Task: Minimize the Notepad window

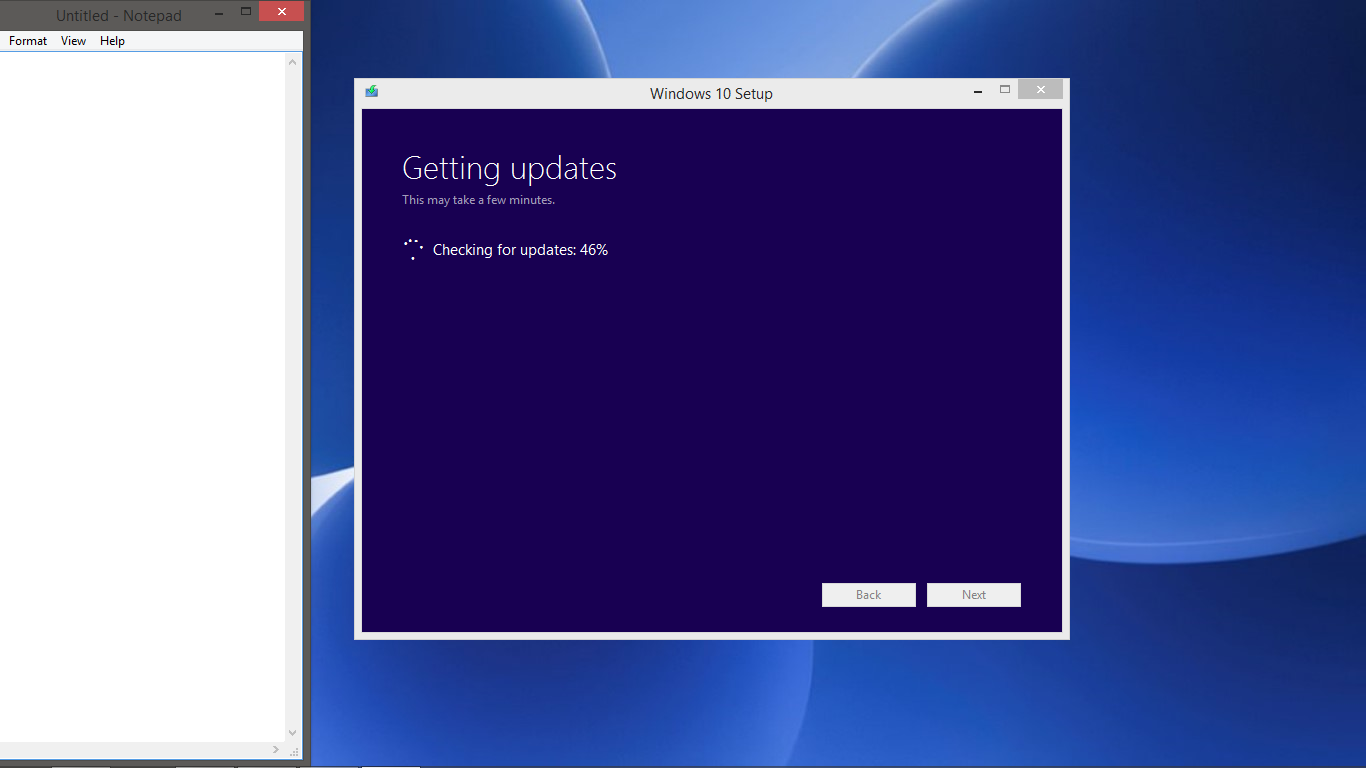Action: 219,13
